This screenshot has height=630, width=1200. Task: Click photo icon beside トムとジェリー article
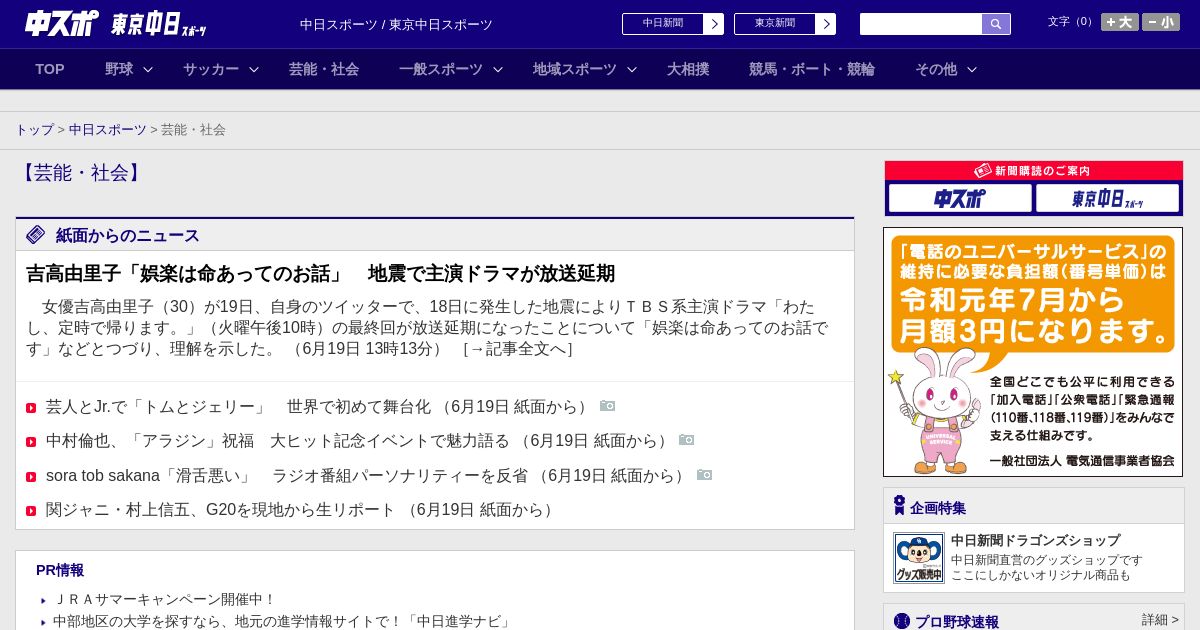608,406
